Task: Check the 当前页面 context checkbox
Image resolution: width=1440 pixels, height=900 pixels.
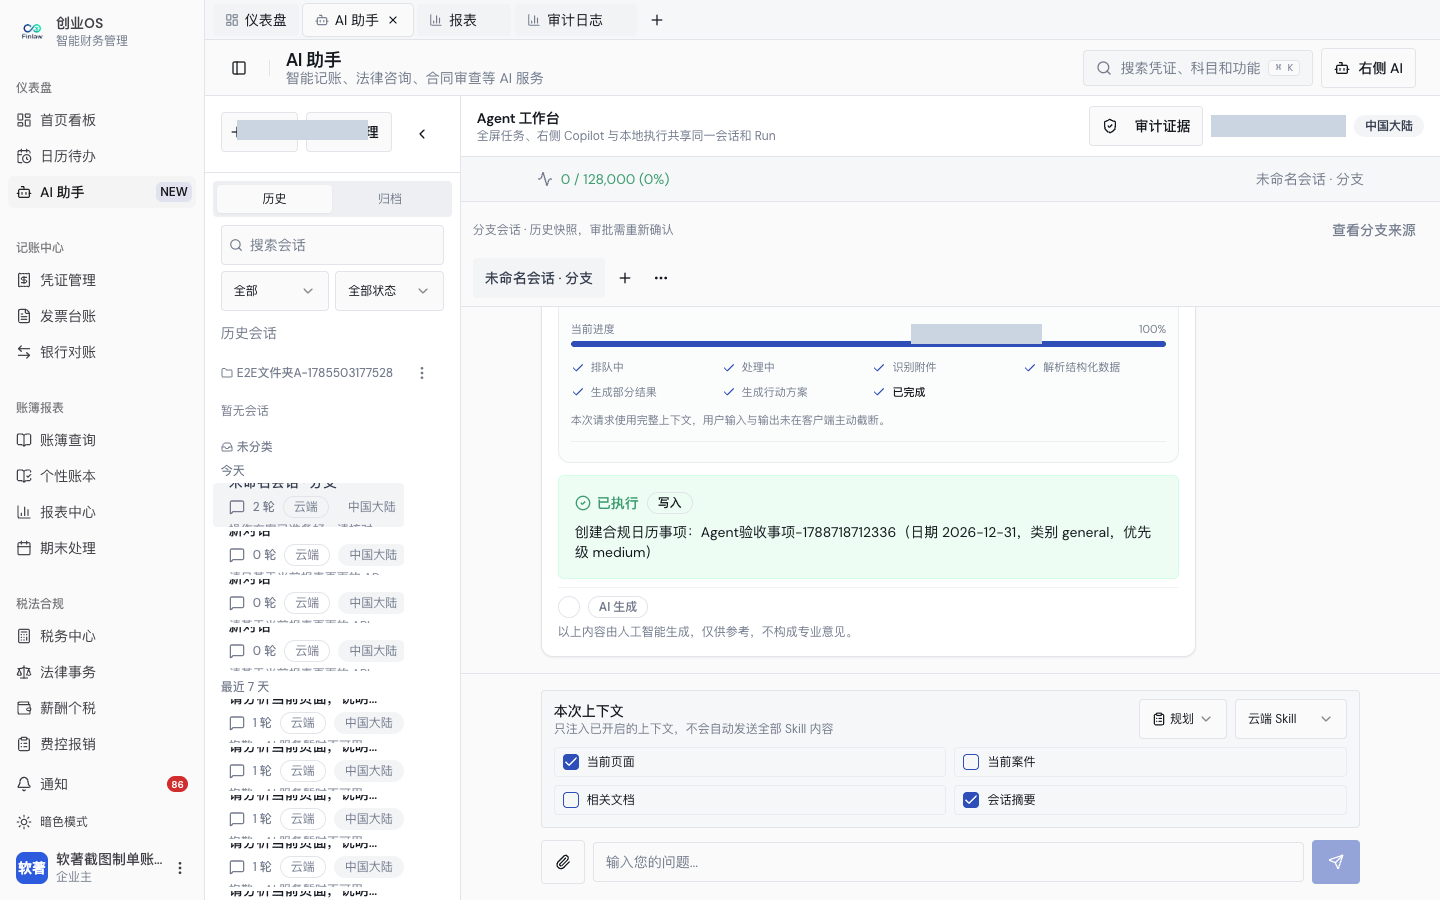Action: point(571,762)
